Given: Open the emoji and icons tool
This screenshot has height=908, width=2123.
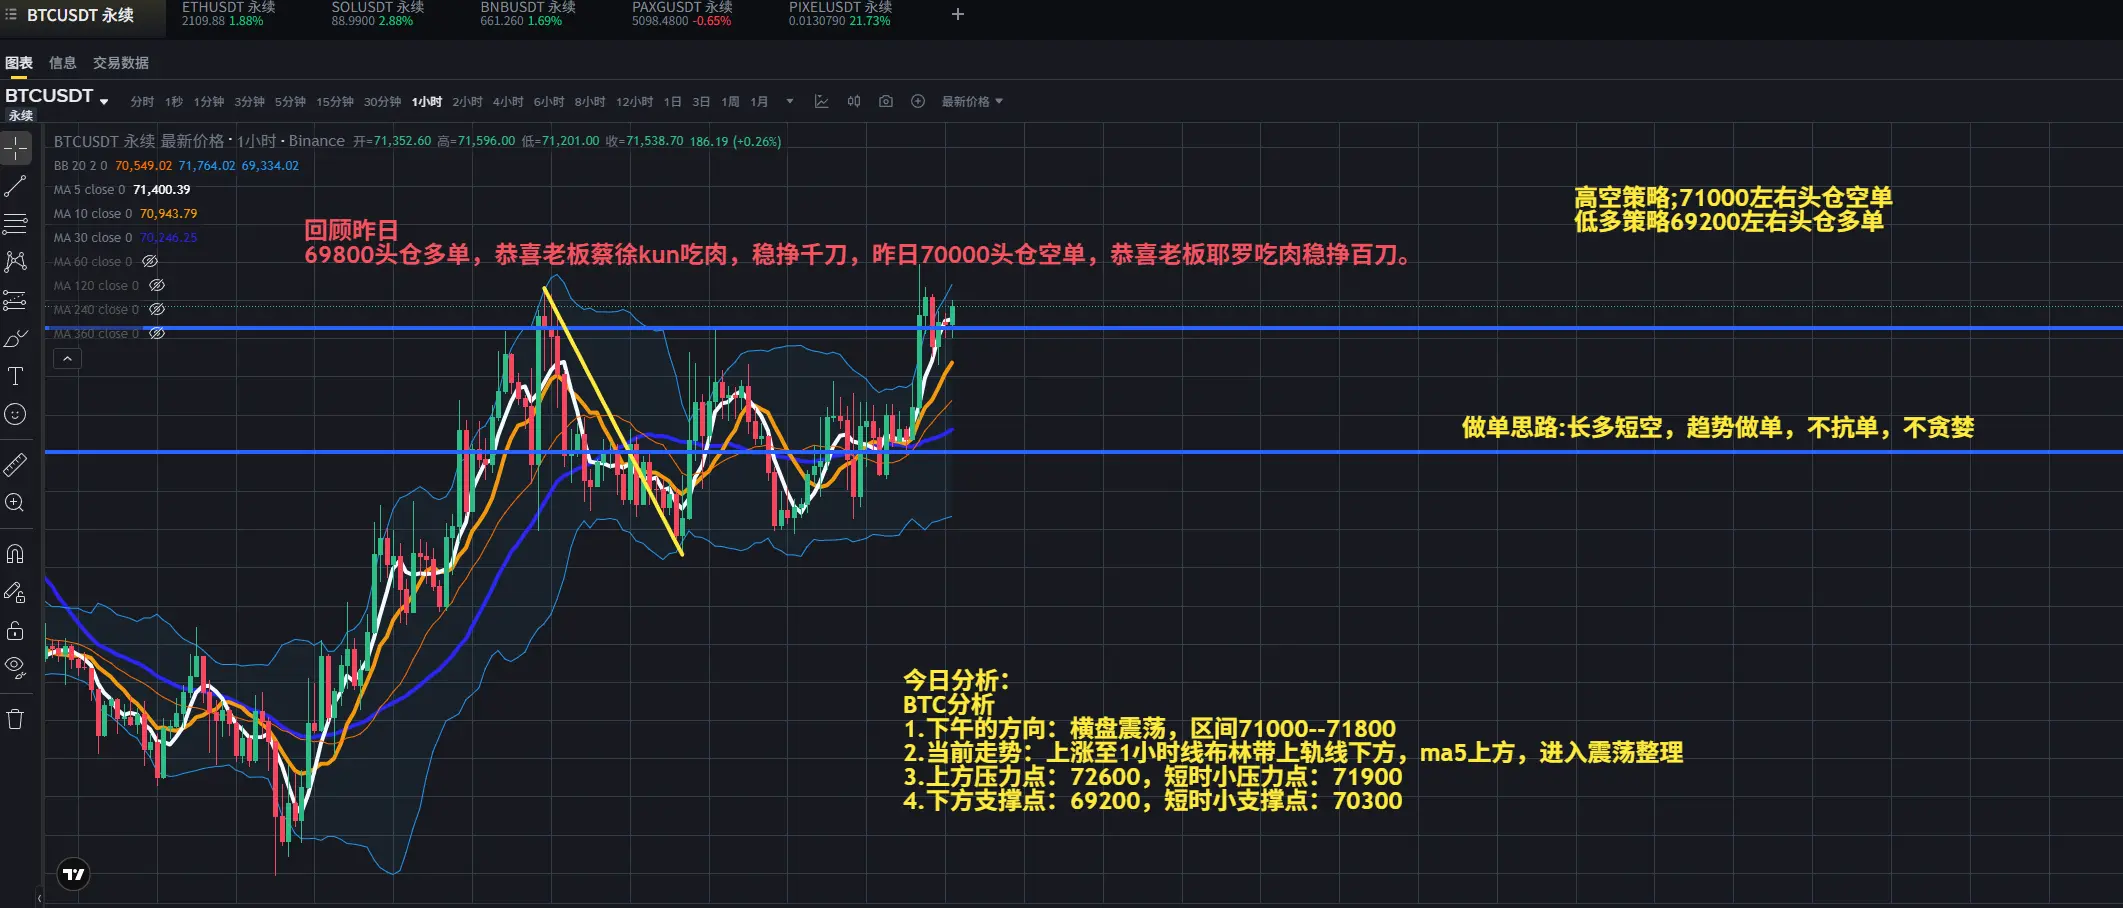Looking at the screenshot, I should (16, 415).
